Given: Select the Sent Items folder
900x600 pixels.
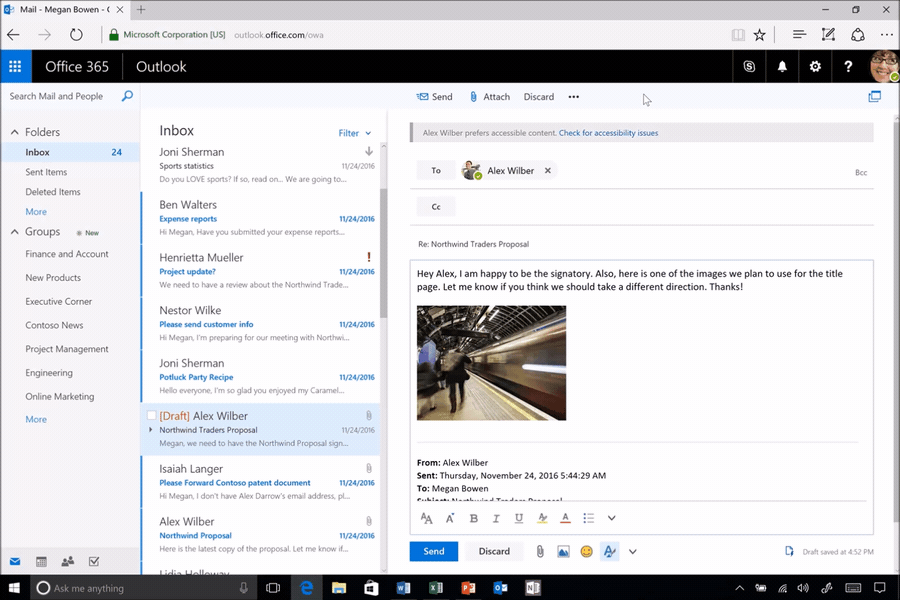Looking at the screenshot, I should tap(46, 172).
